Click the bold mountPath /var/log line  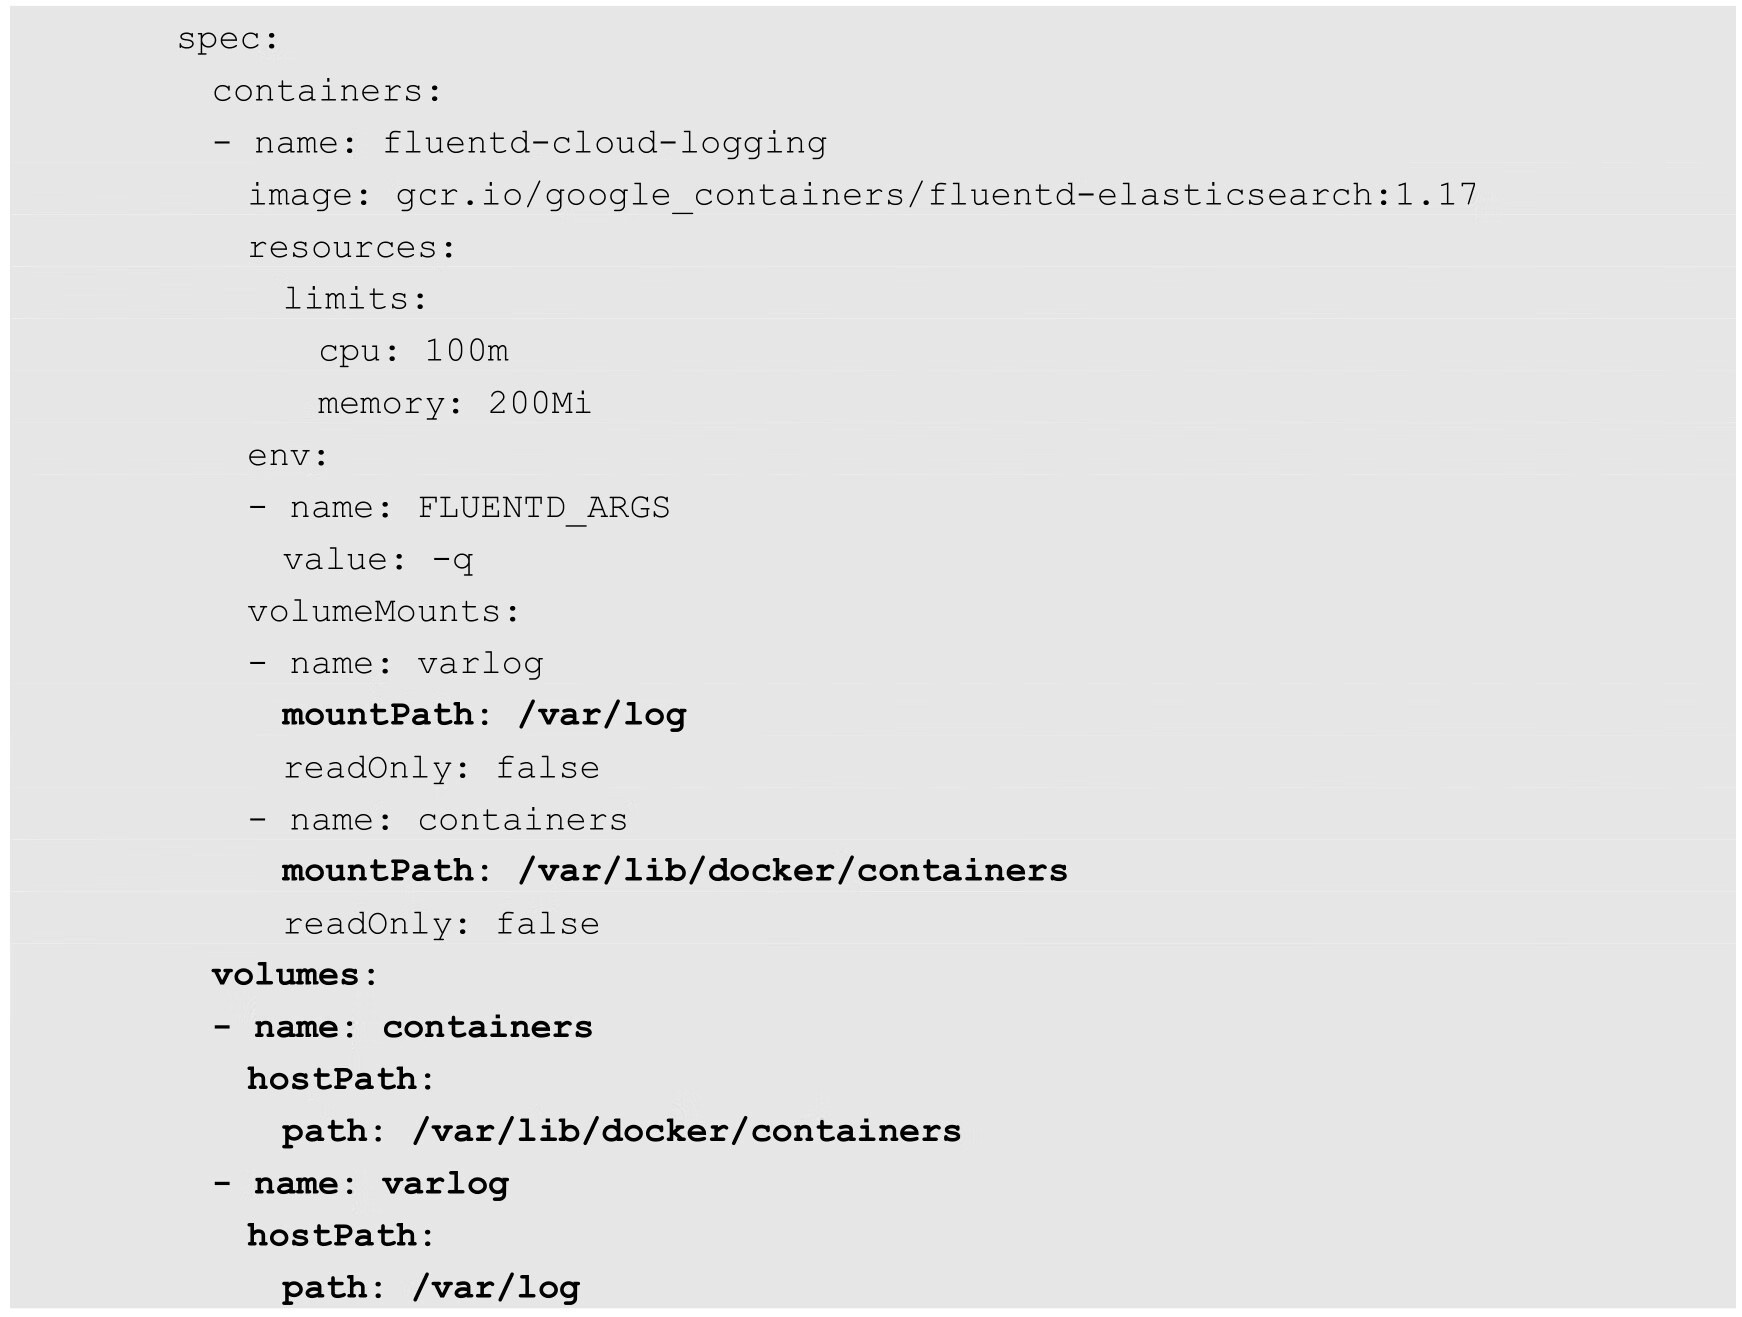484,715
